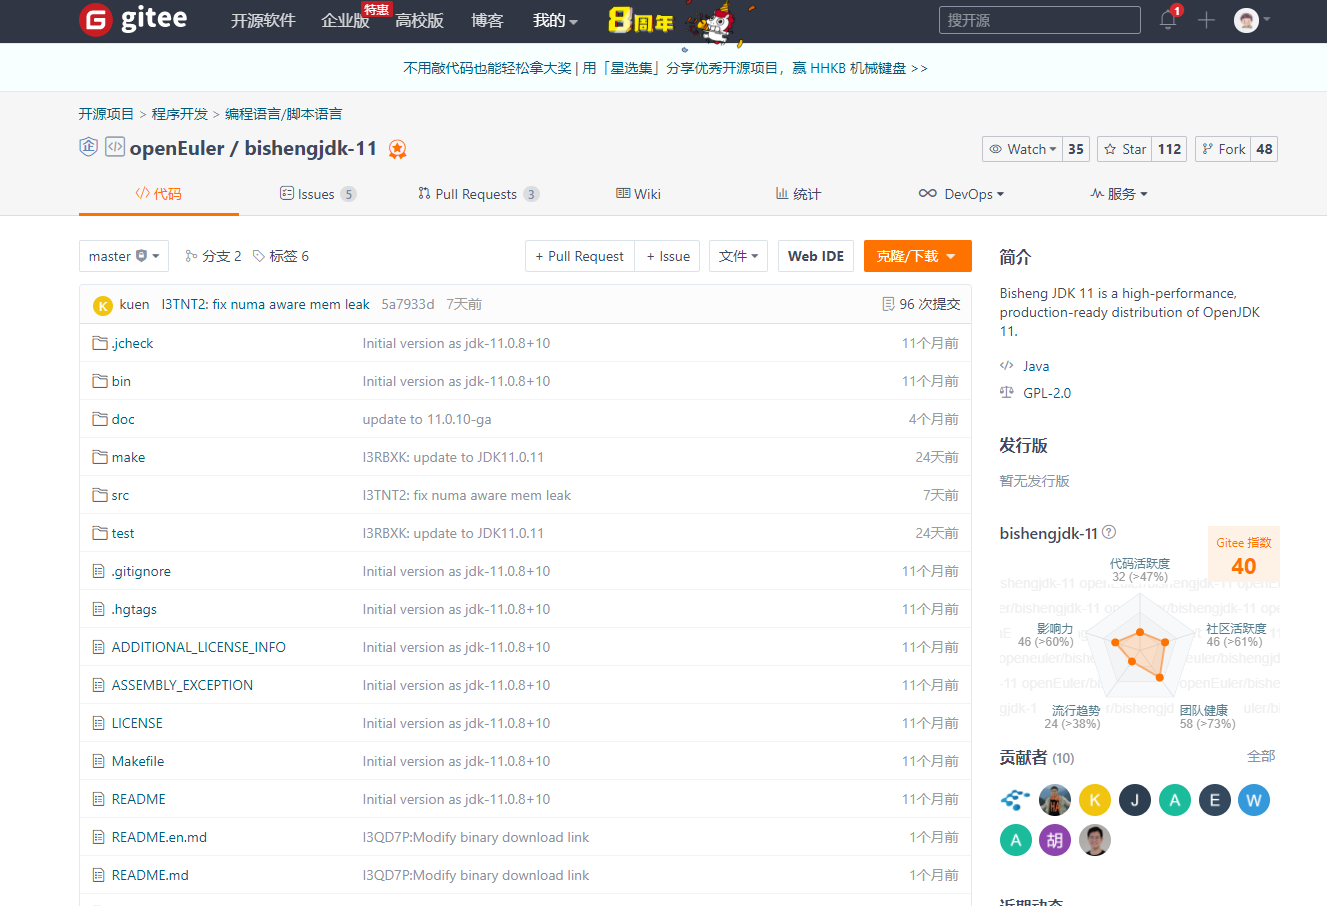
Task: Open ADDITIONAL_LICENSE_INFO file
Action: click(x=199, y=647)
